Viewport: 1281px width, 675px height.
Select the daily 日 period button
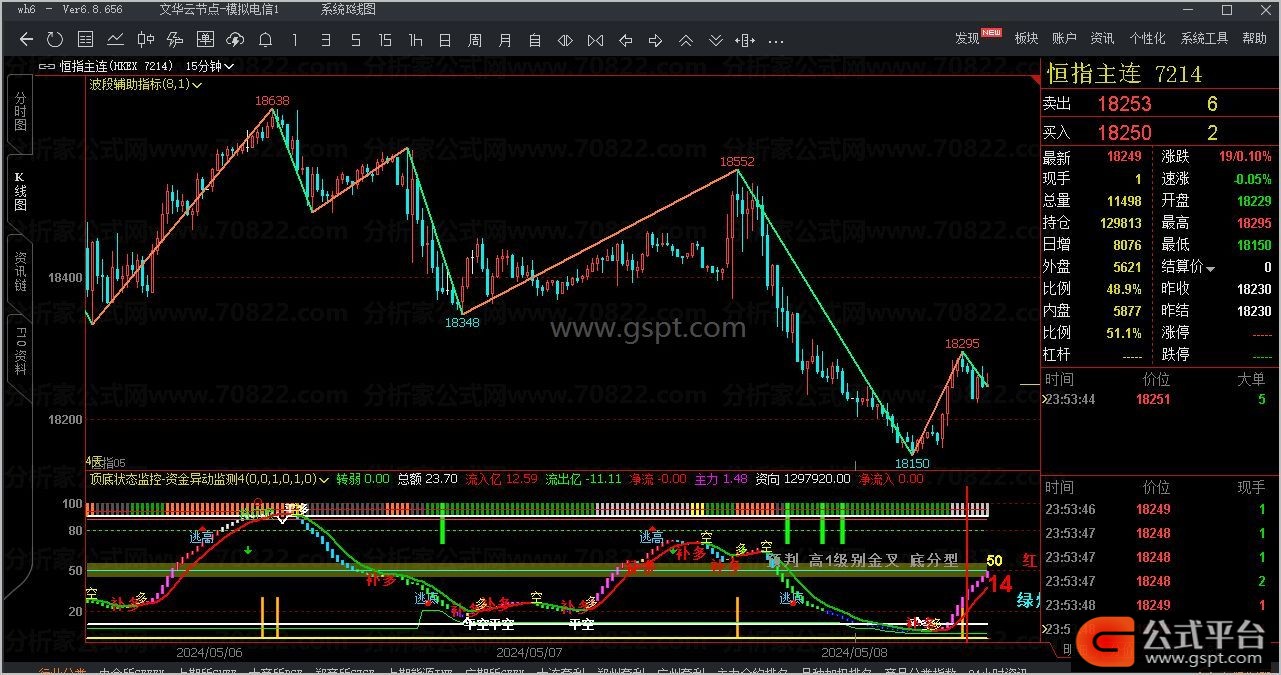point(445,40)
